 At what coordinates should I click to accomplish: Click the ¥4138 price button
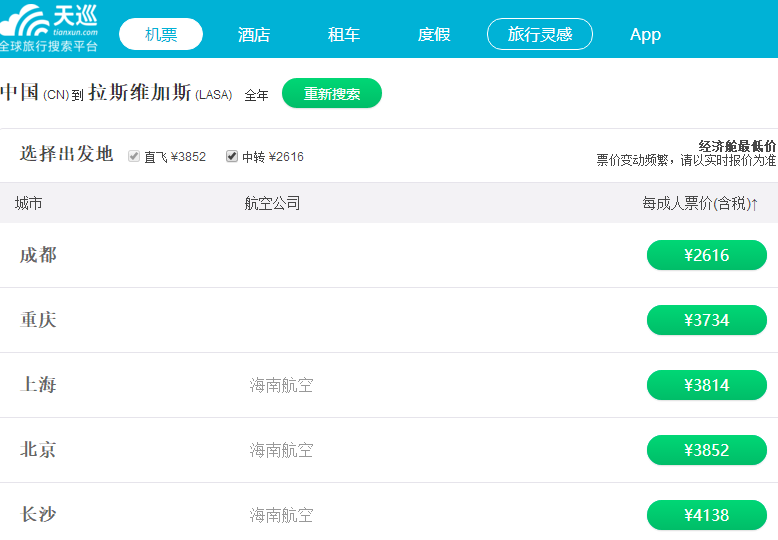(707, 515)
